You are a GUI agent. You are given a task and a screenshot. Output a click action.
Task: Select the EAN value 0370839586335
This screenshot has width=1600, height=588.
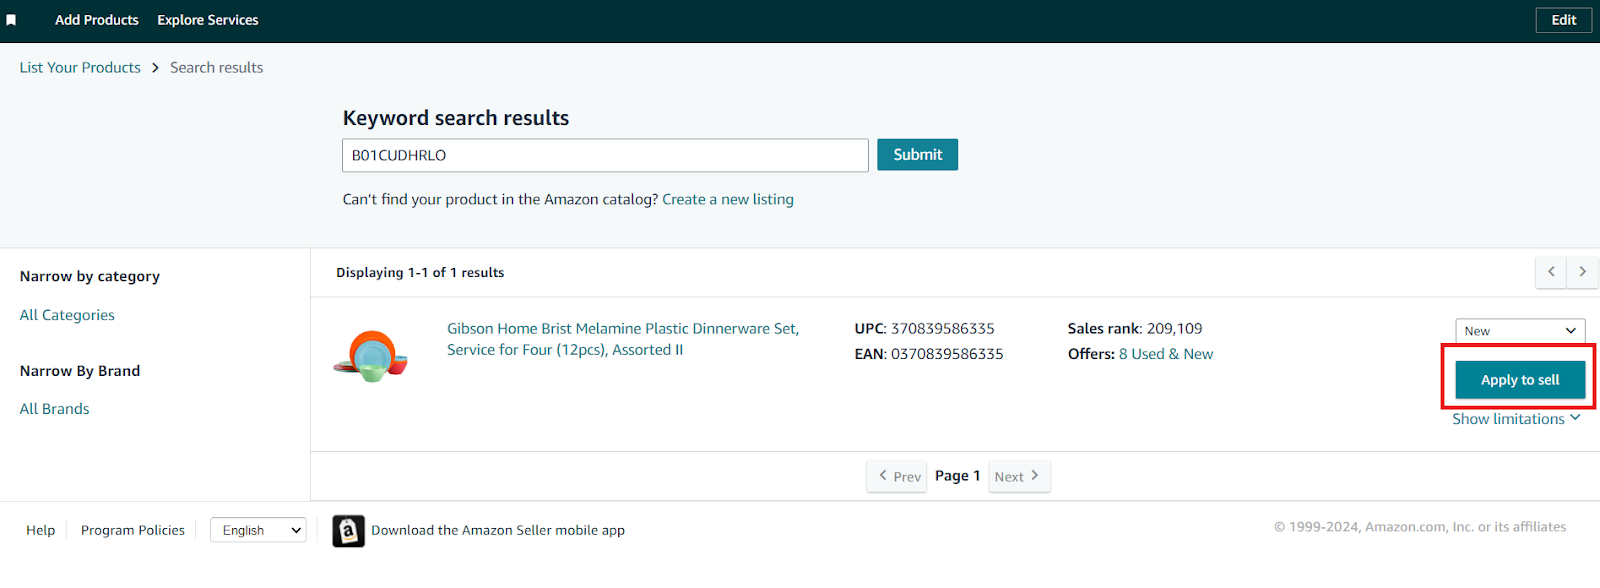[x=947, y=354]
